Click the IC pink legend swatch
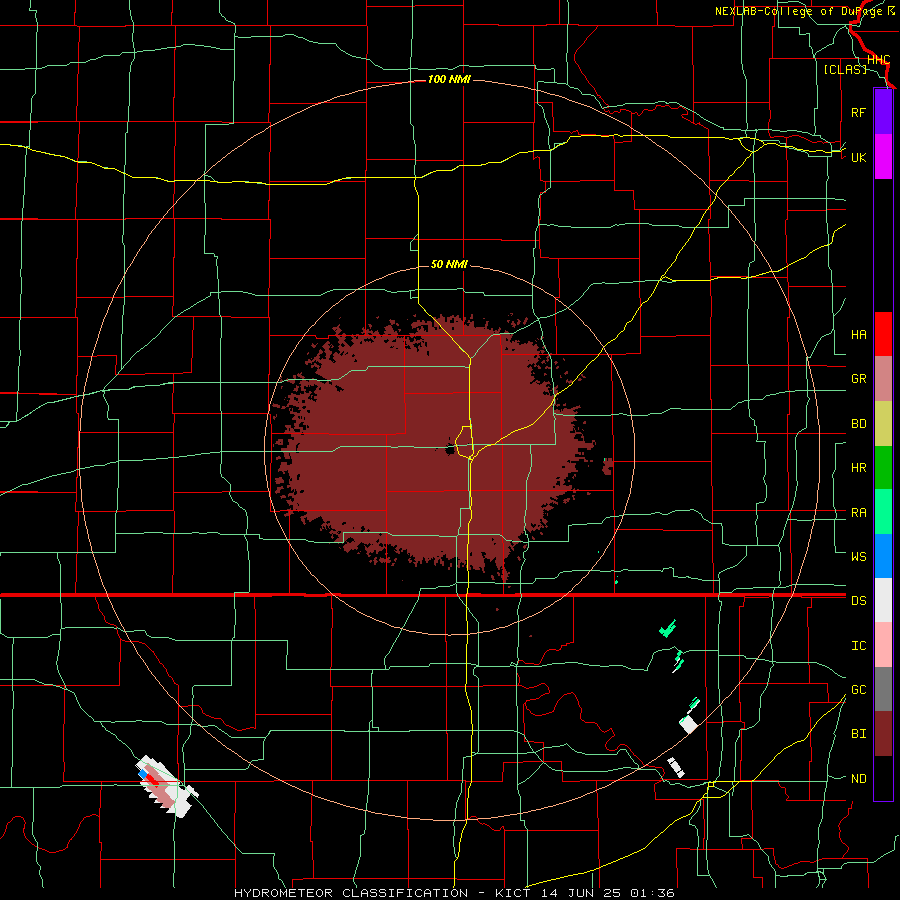Image resolution: width=900 pixels, height=900 pixels. pyautogui.click(x=883, y=645)
